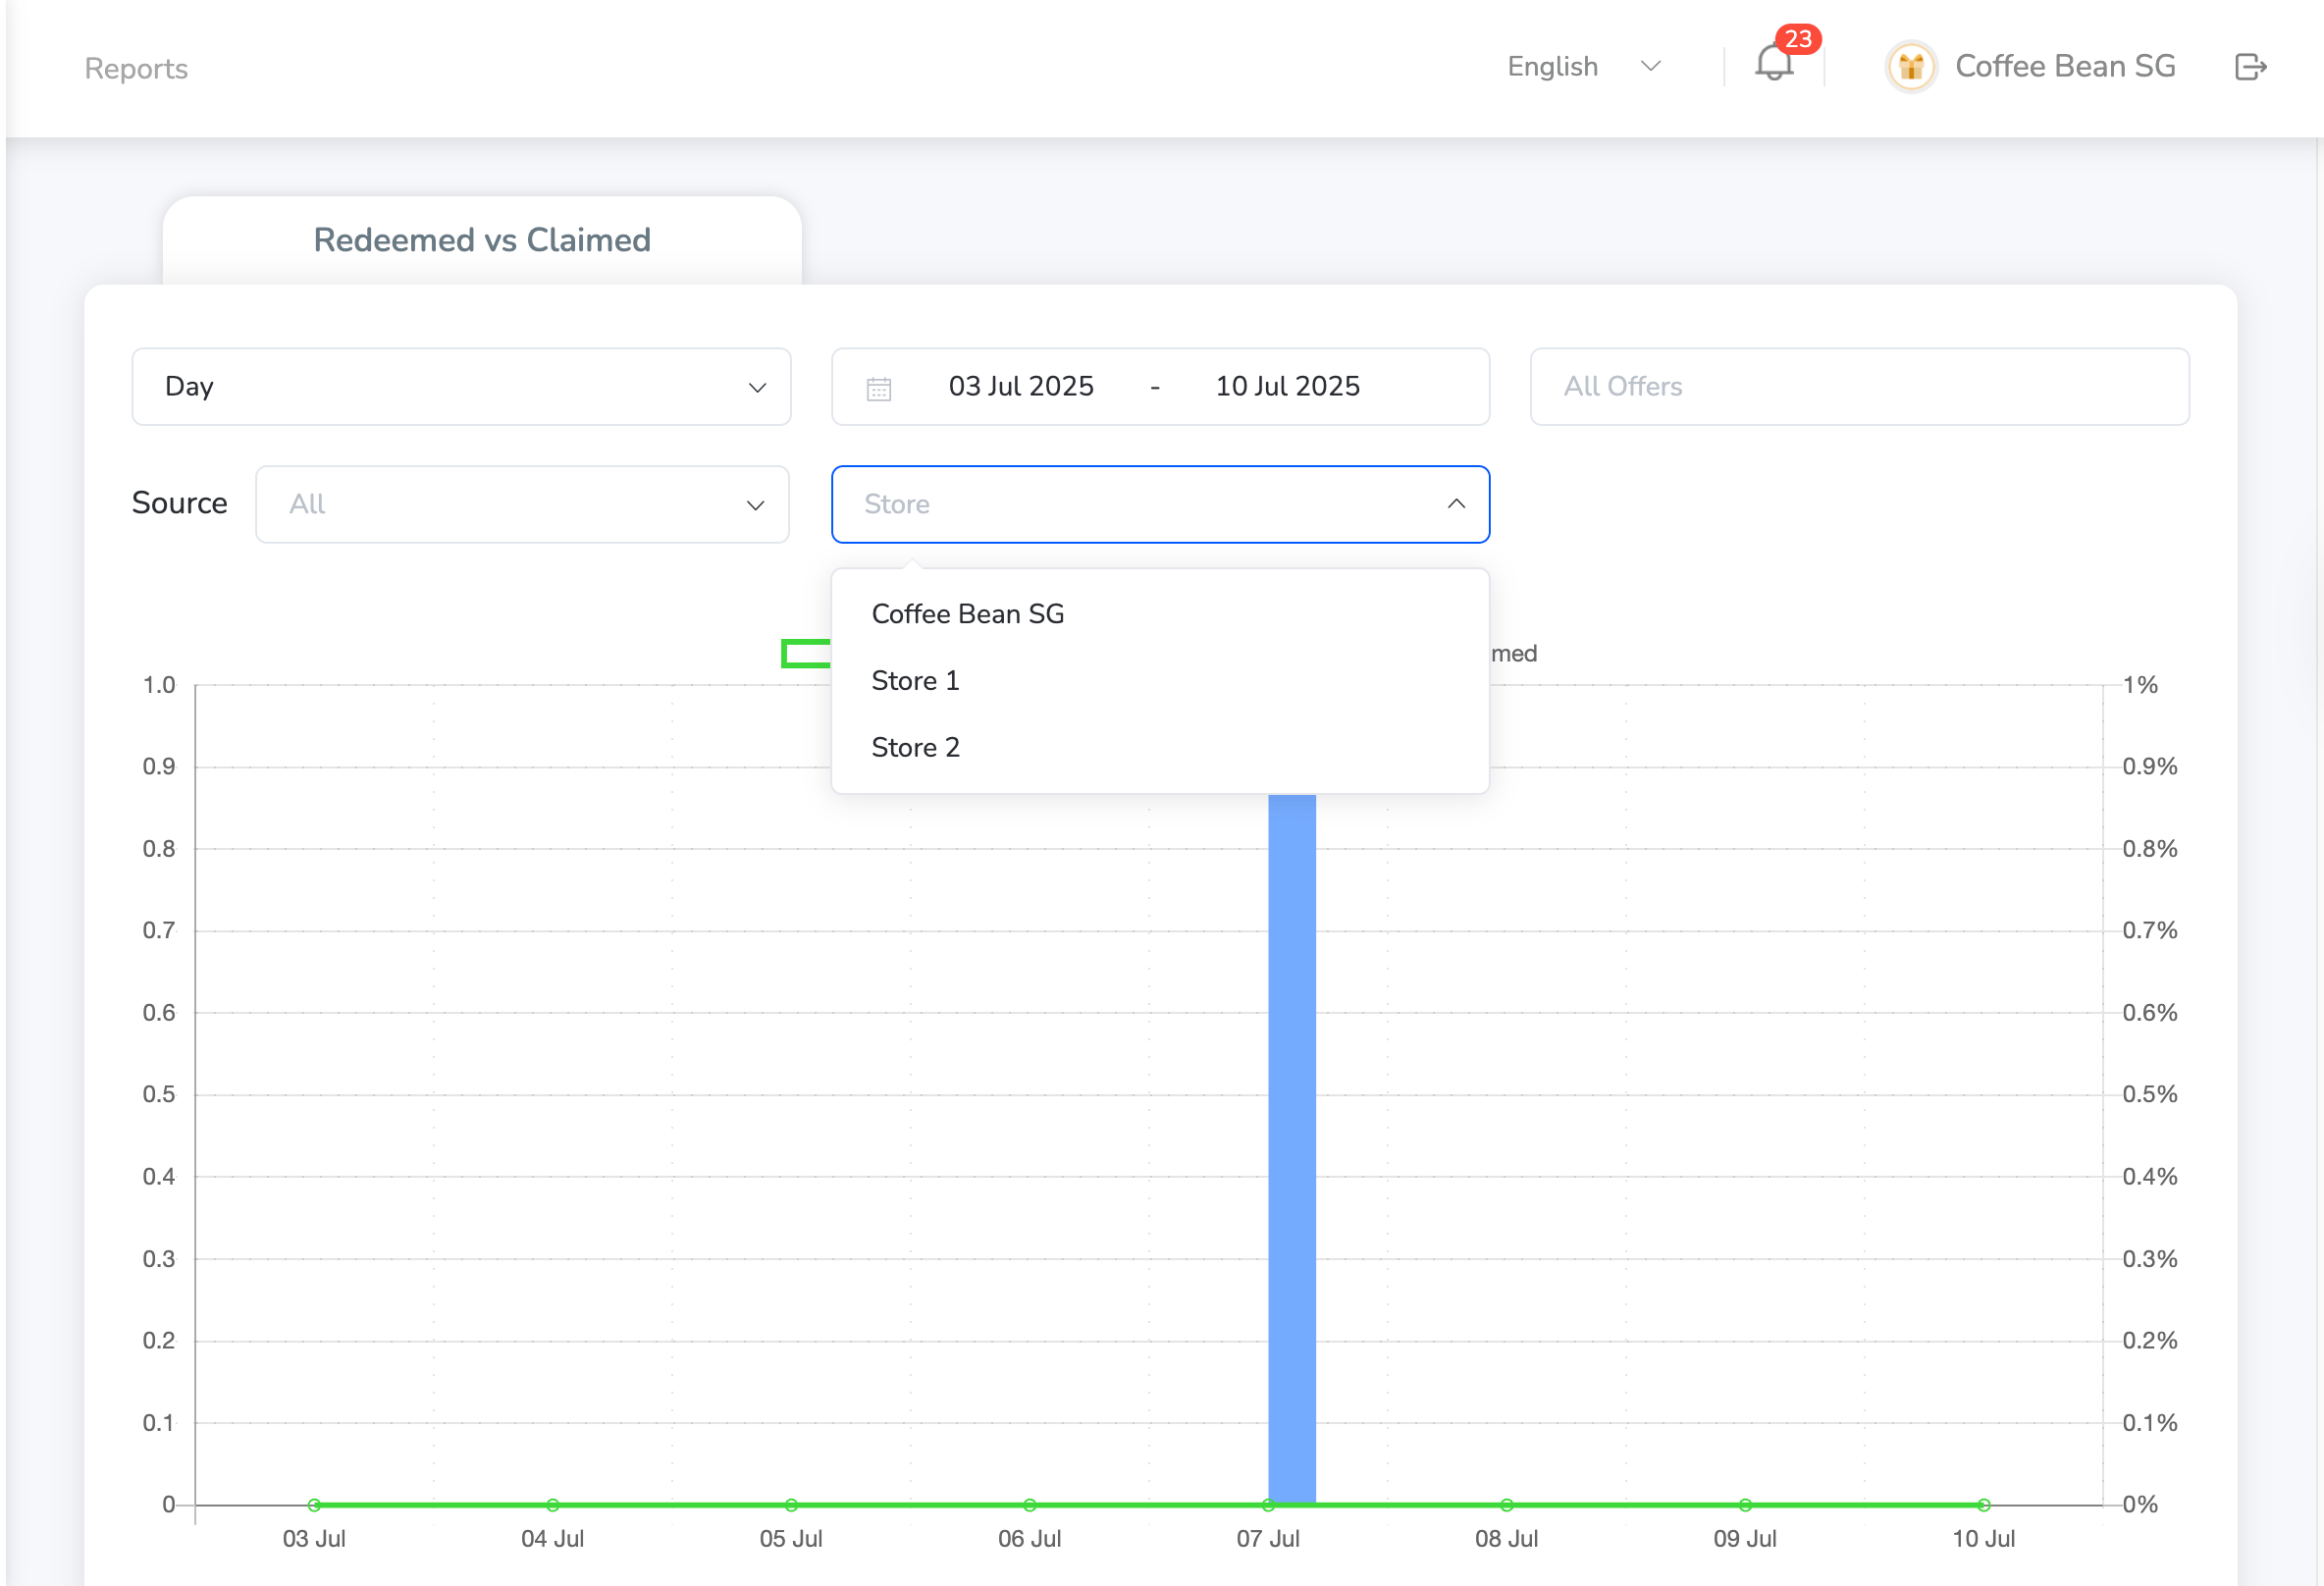Image resolution: width=2324 pixels, height=1586 pixels.
Task: Click the blue bar on 07 Jul
Action: [x=1291, y=1148]
